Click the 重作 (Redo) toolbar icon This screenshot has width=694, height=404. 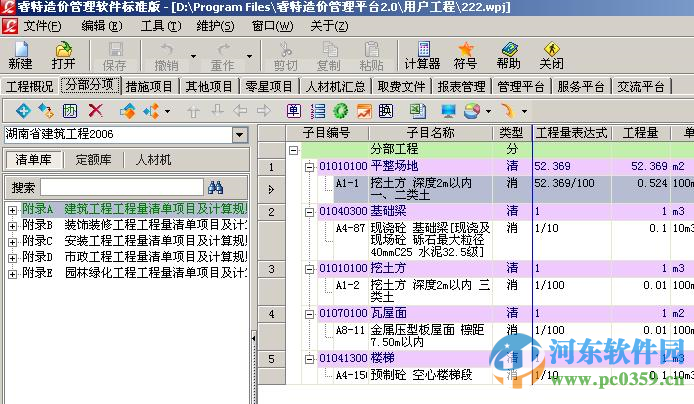click(x=222, y=56)
